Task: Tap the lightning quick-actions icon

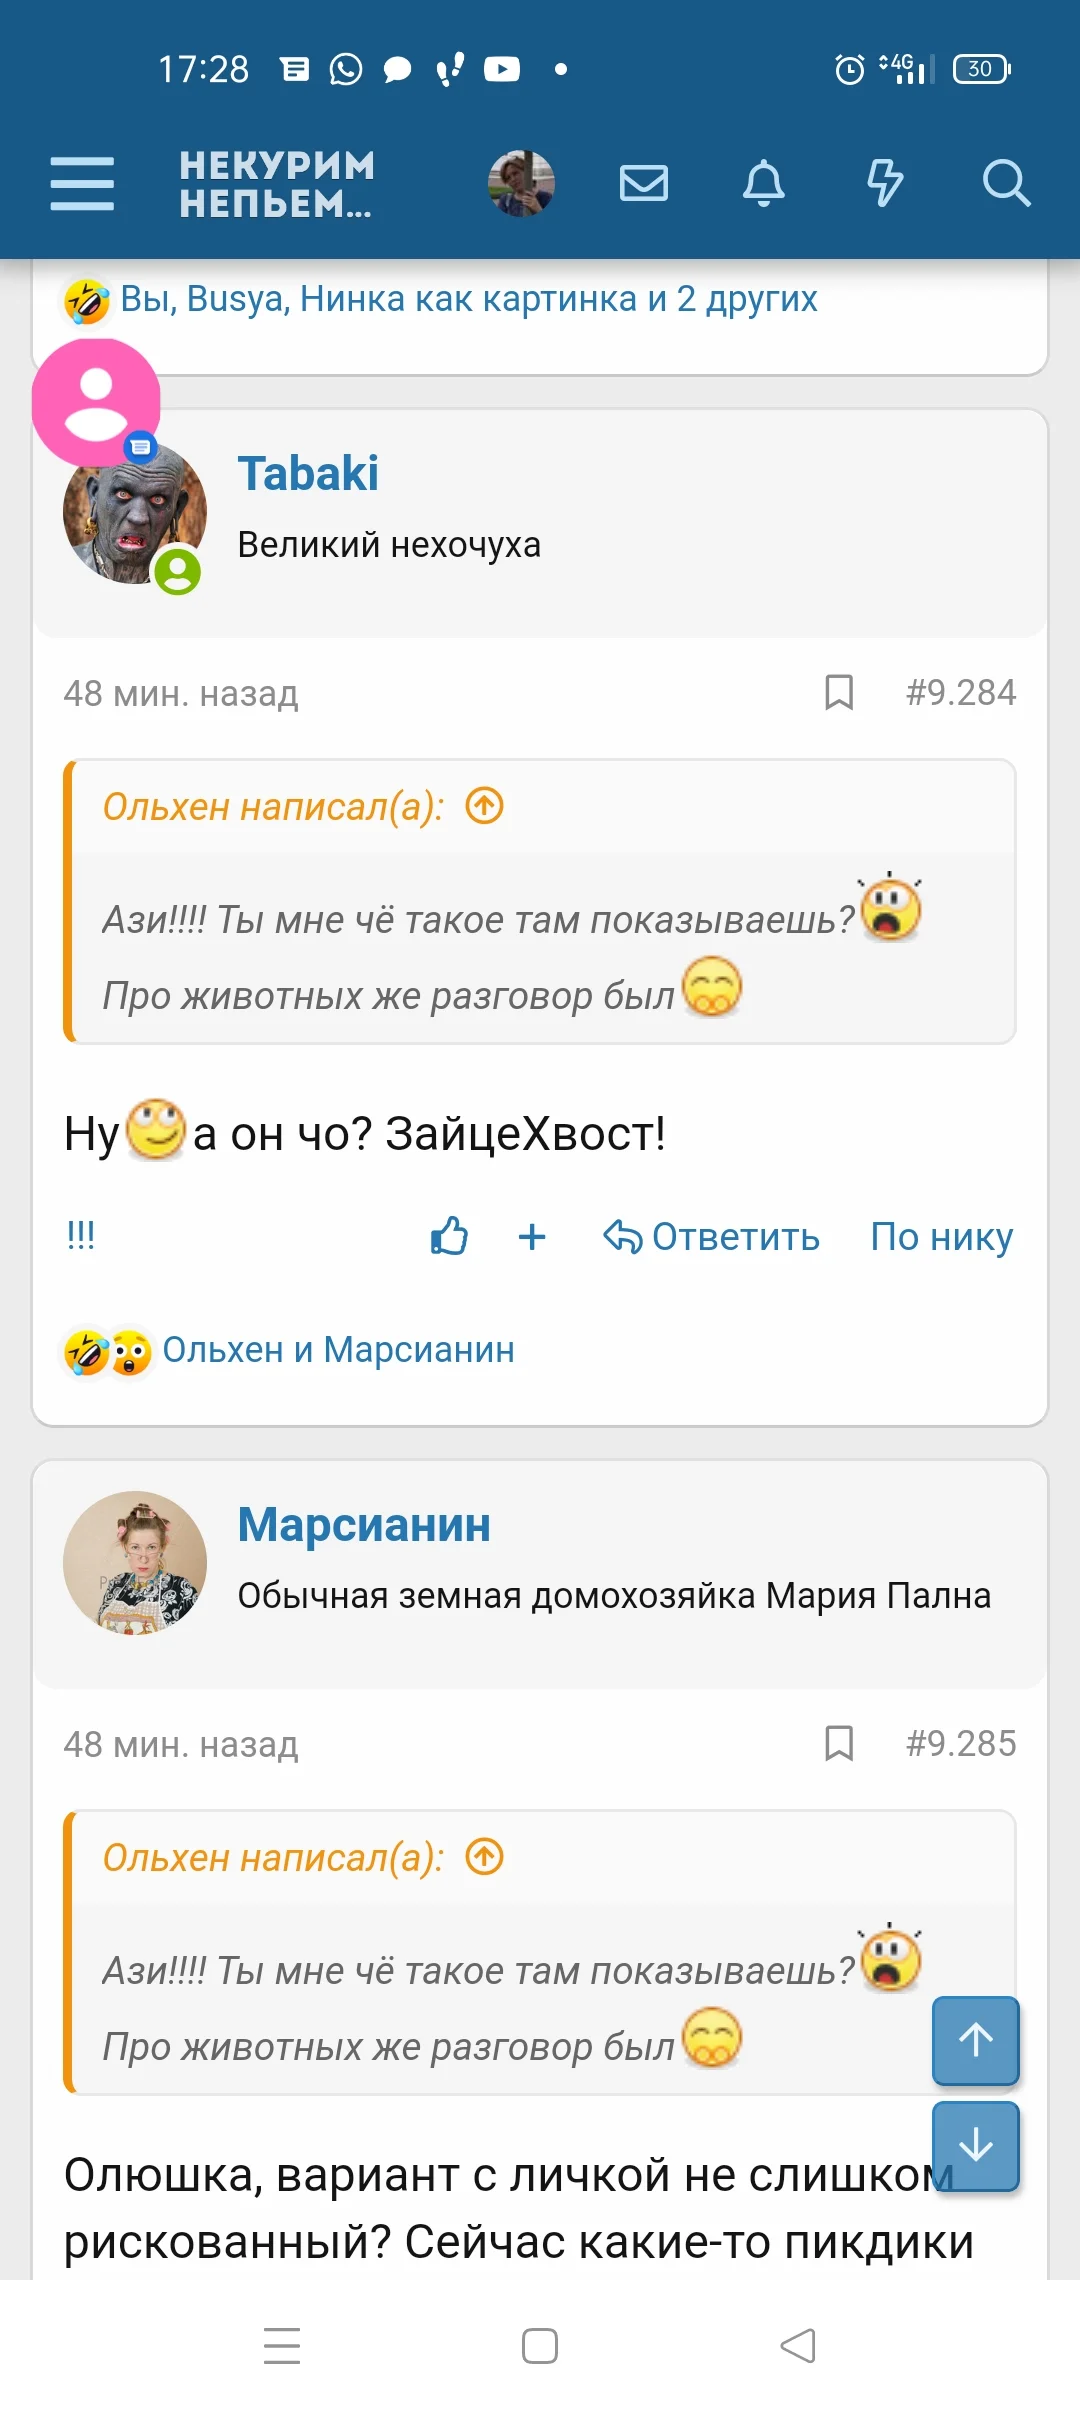Action: [885, 183]
